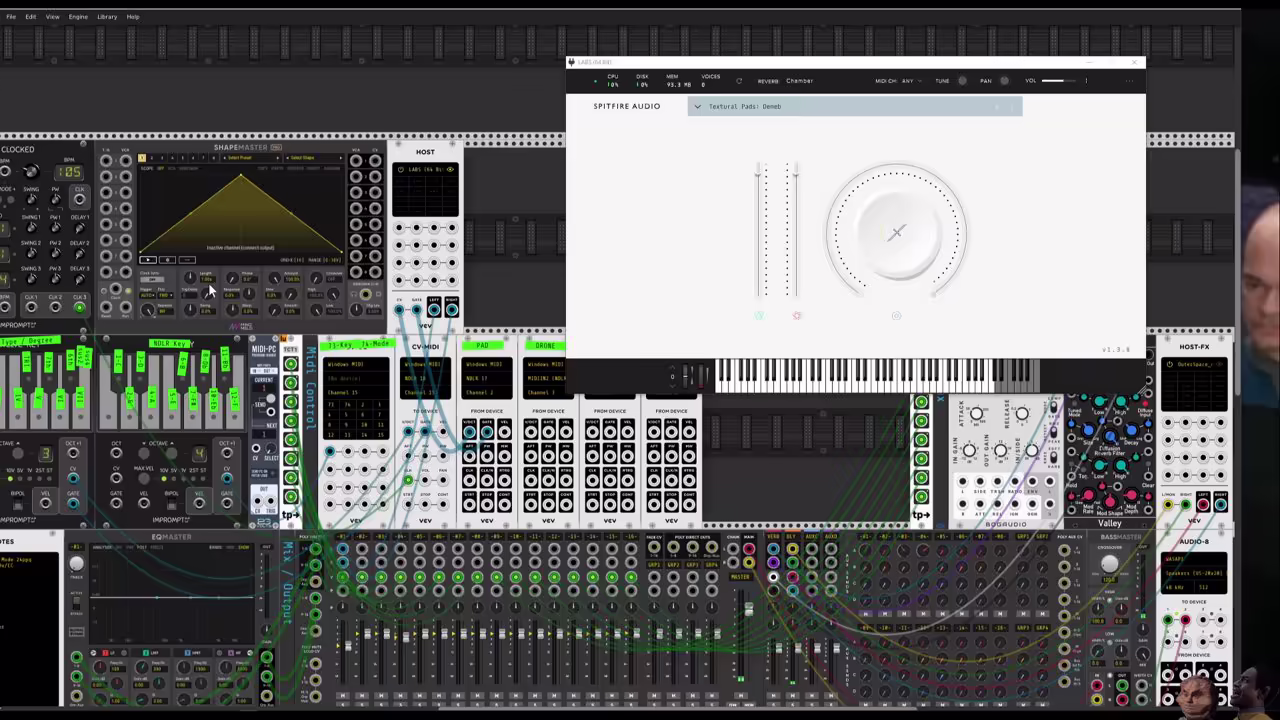This screenshot has width=1280, height=720.
Task: Open the ShapeMaster Select Shape dropdown
Action: (314, 158)
